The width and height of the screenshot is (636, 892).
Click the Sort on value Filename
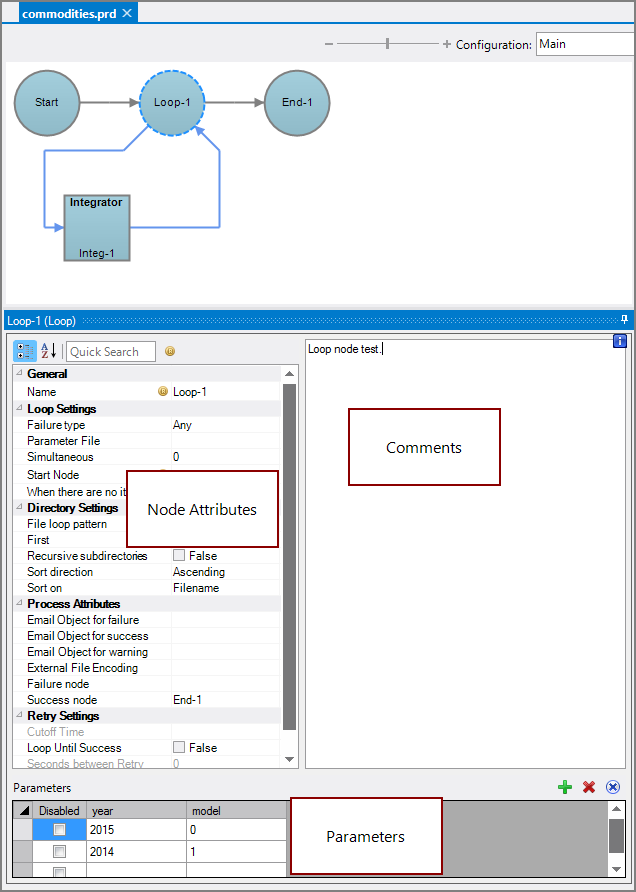(196, 588)
